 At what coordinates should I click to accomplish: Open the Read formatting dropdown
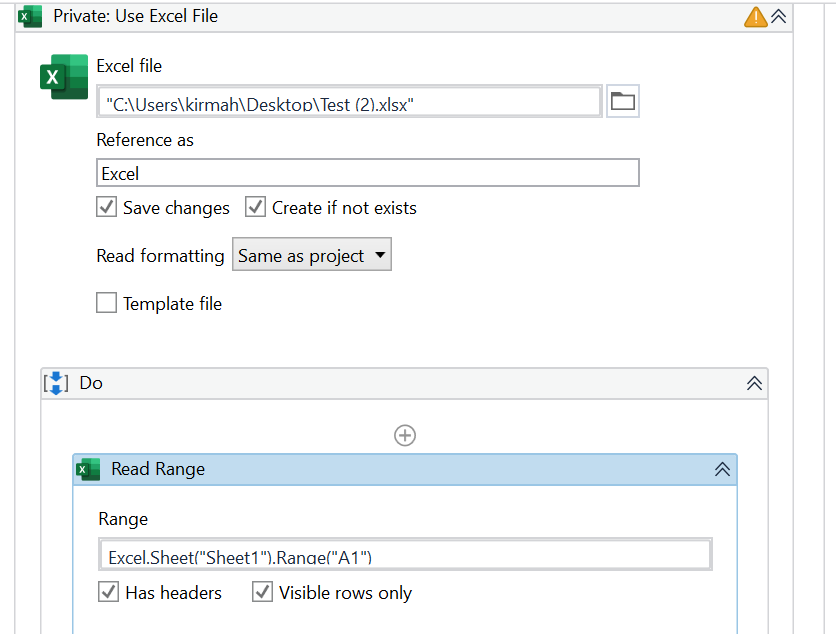click(x=311, y=255)
